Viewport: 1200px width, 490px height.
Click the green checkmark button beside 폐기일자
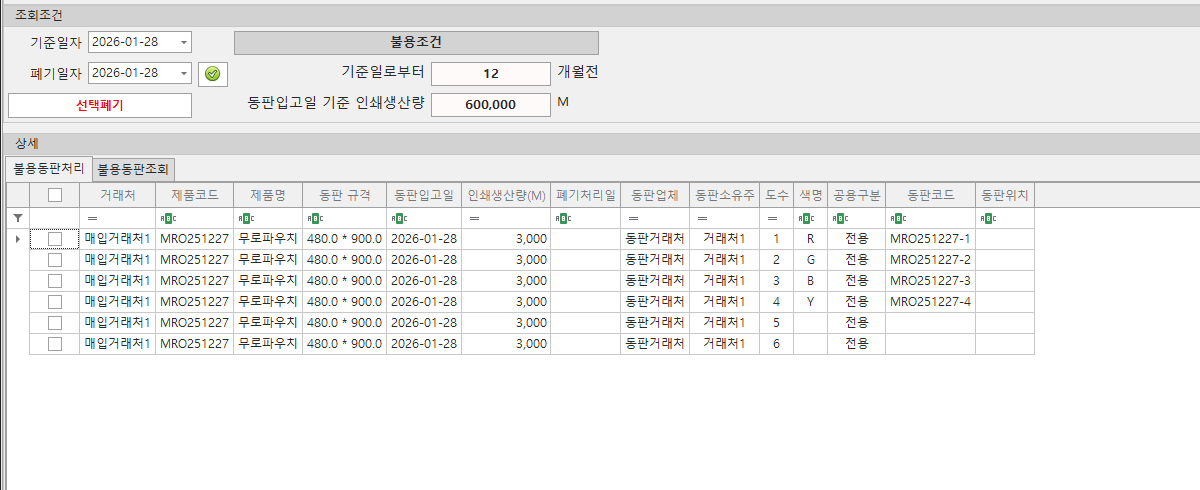pos(213,74)
